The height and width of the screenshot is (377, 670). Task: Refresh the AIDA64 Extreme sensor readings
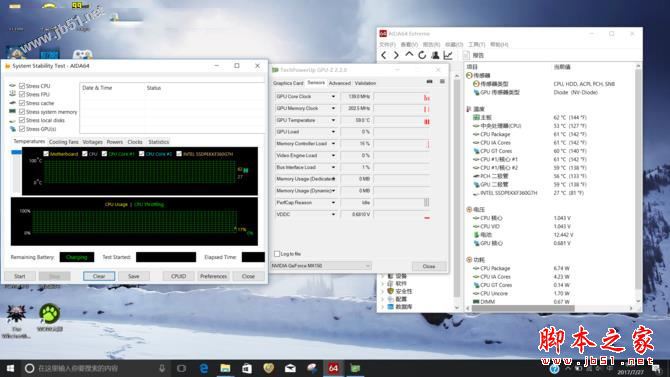[422, 55]
